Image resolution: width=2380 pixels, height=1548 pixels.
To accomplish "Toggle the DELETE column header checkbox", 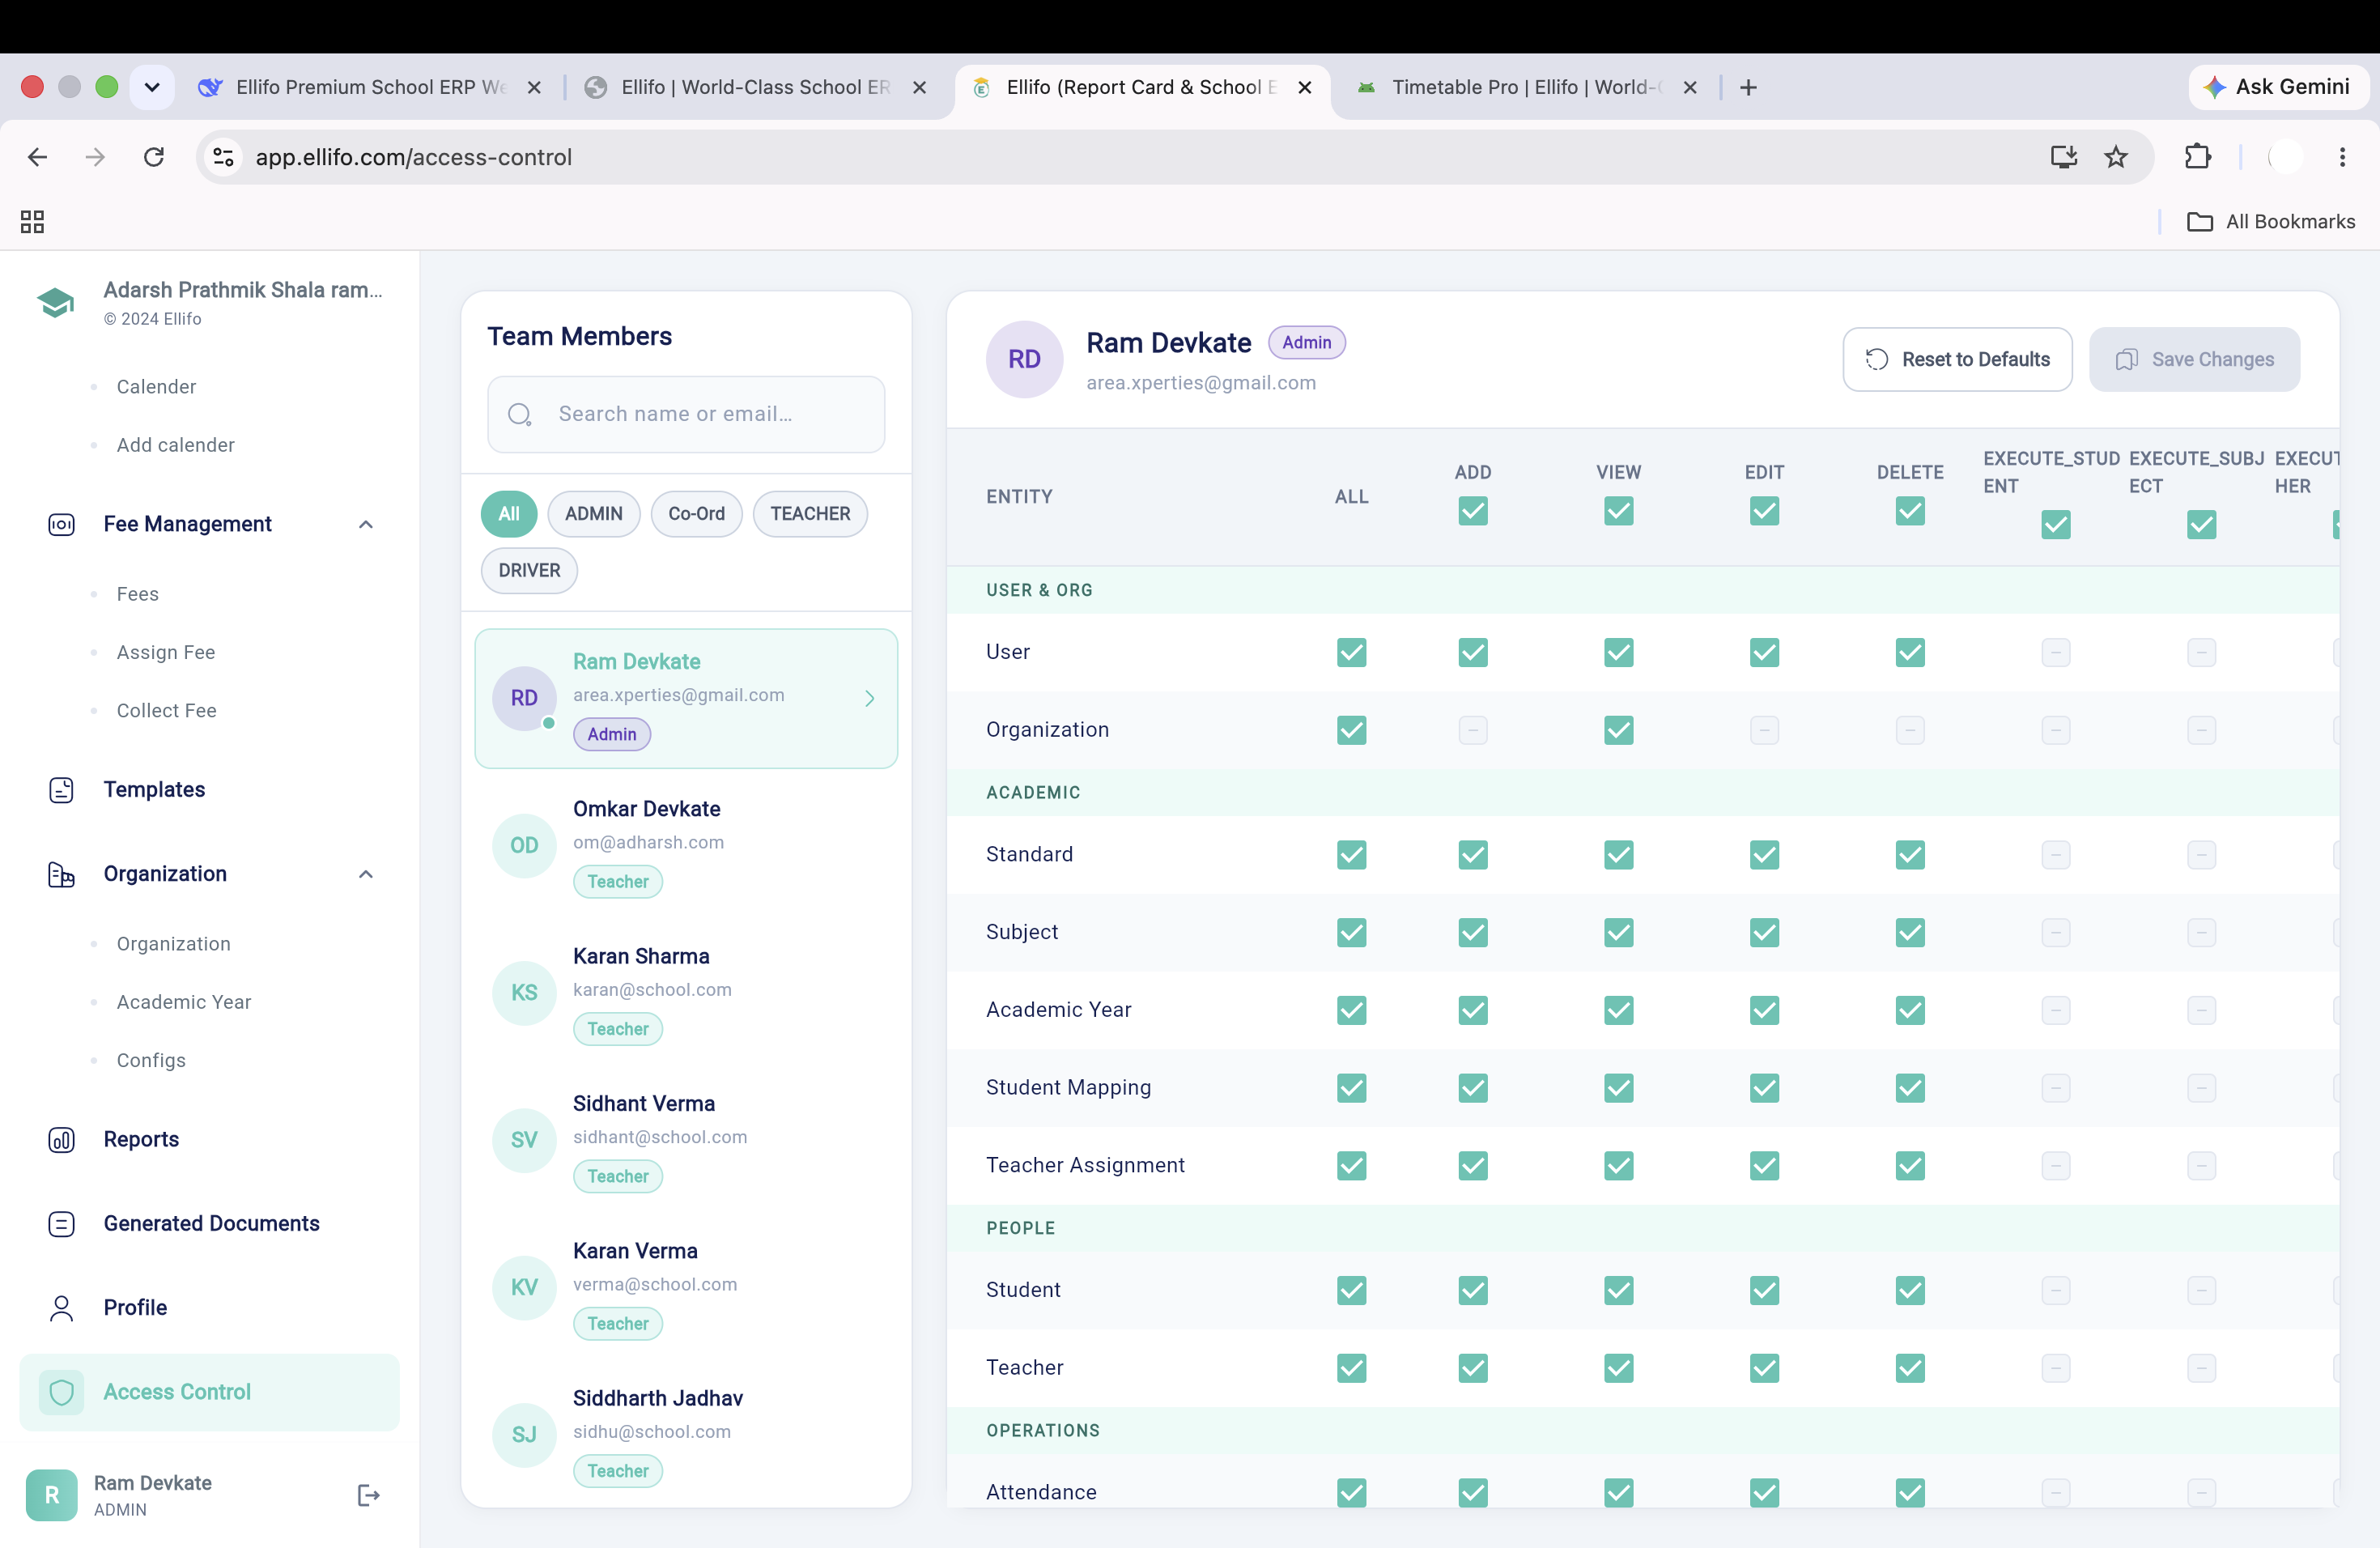I will pos(1909,511).
